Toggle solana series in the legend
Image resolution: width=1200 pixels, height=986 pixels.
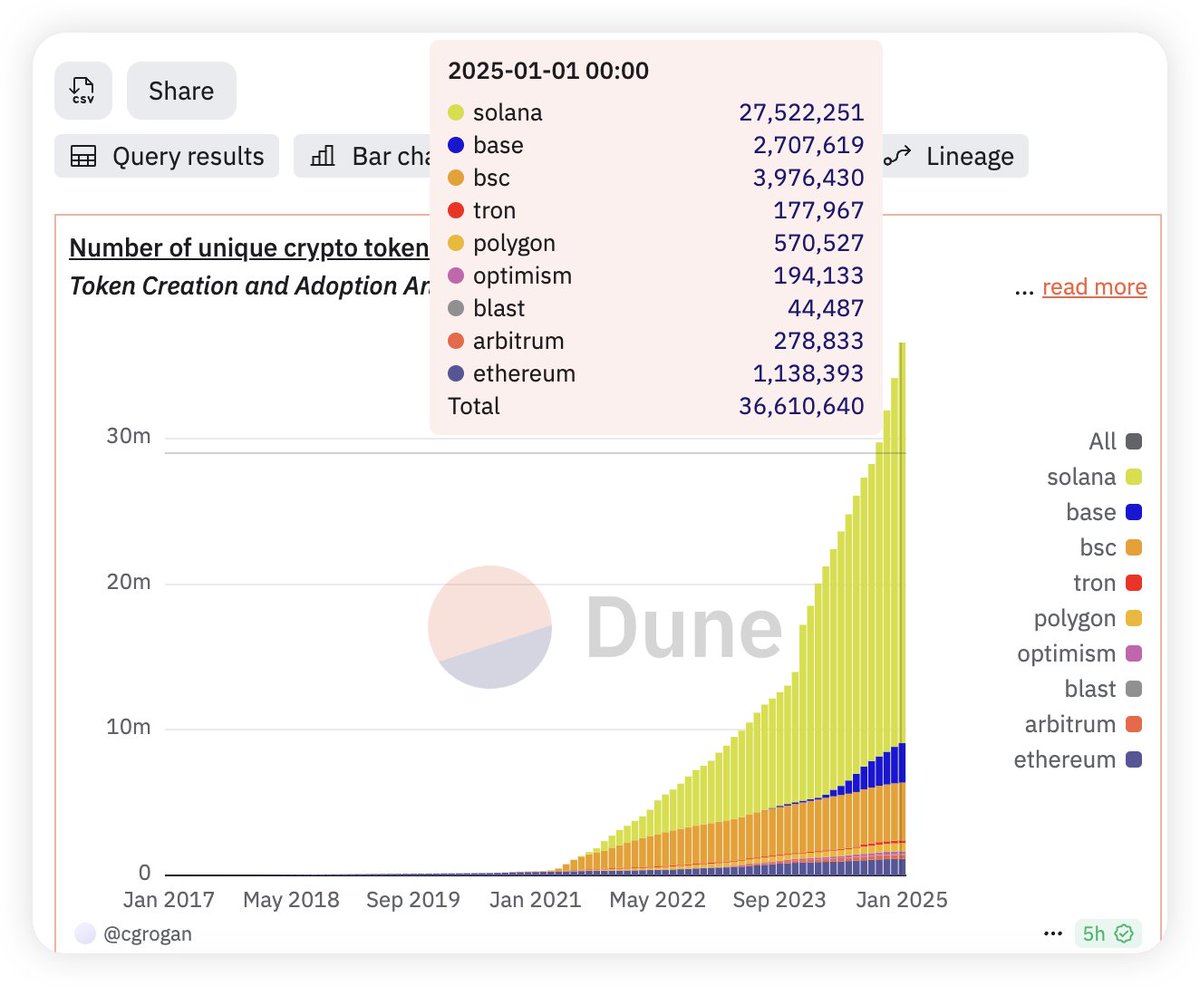[1094, 477]
